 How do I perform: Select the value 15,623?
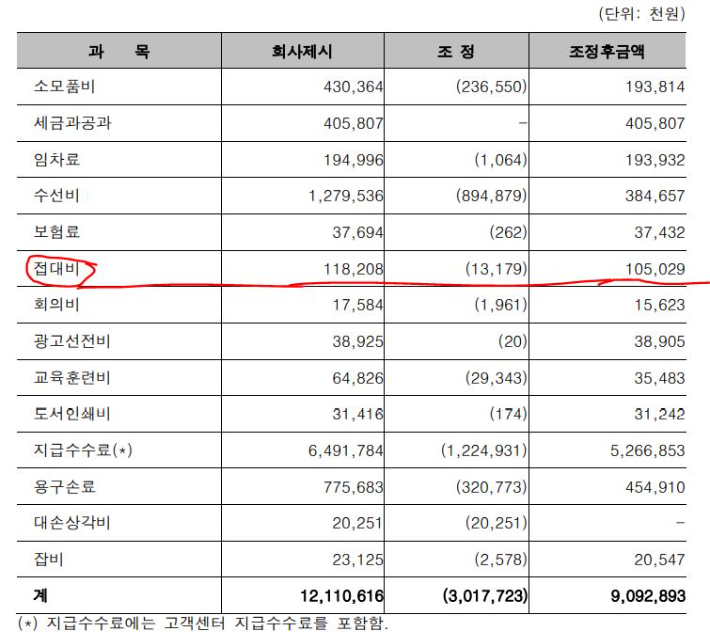659,305
